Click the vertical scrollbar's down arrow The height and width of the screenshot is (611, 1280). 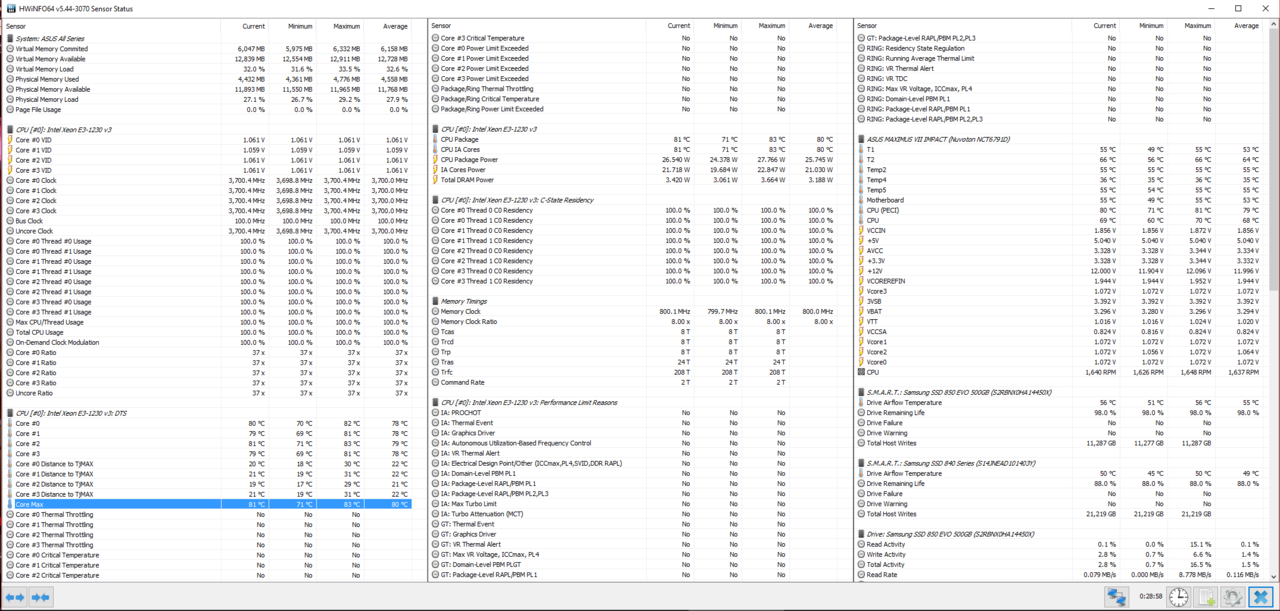pos(1273,576)
